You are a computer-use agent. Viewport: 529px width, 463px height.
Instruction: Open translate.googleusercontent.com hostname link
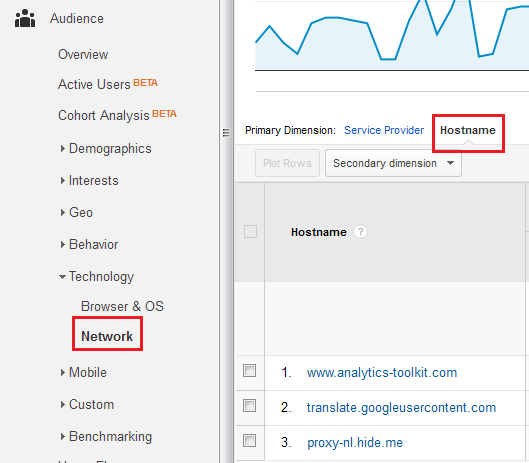click(x=401, y=408)
